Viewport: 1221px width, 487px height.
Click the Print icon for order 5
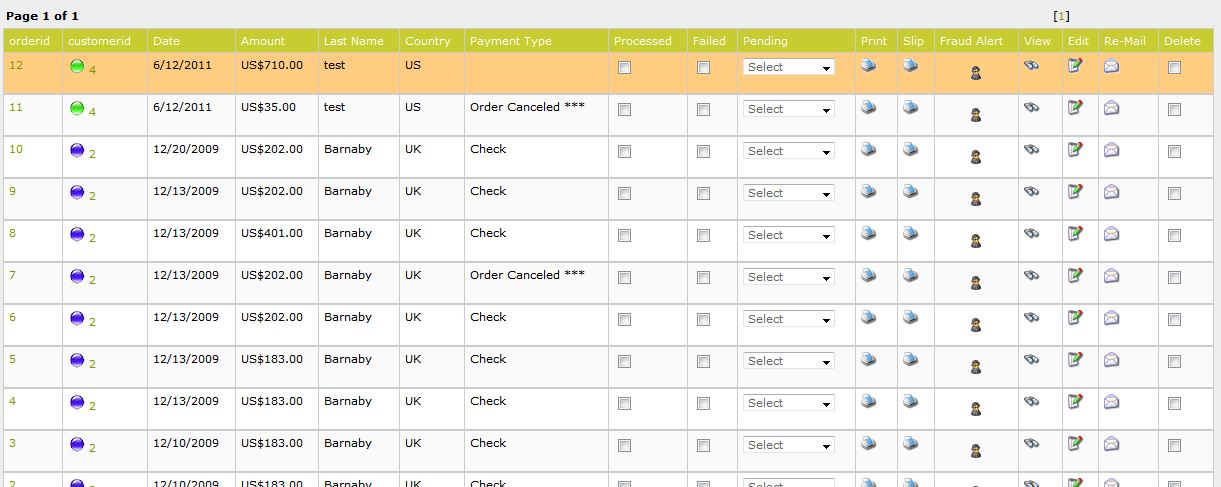click(x=868, y=360)
